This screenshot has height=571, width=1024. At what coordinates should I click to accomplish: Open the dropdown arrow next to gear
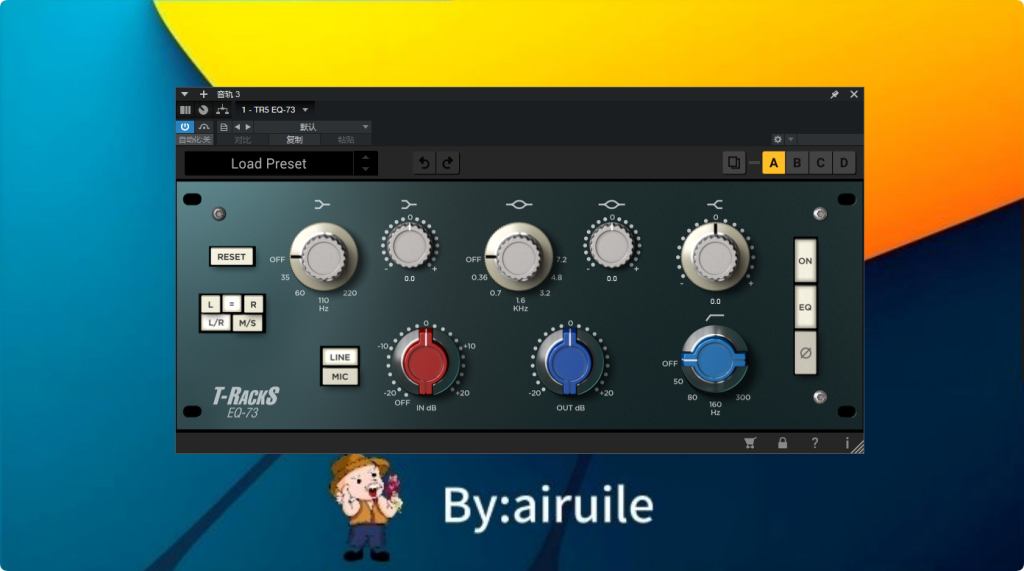(x=791, y=139)
